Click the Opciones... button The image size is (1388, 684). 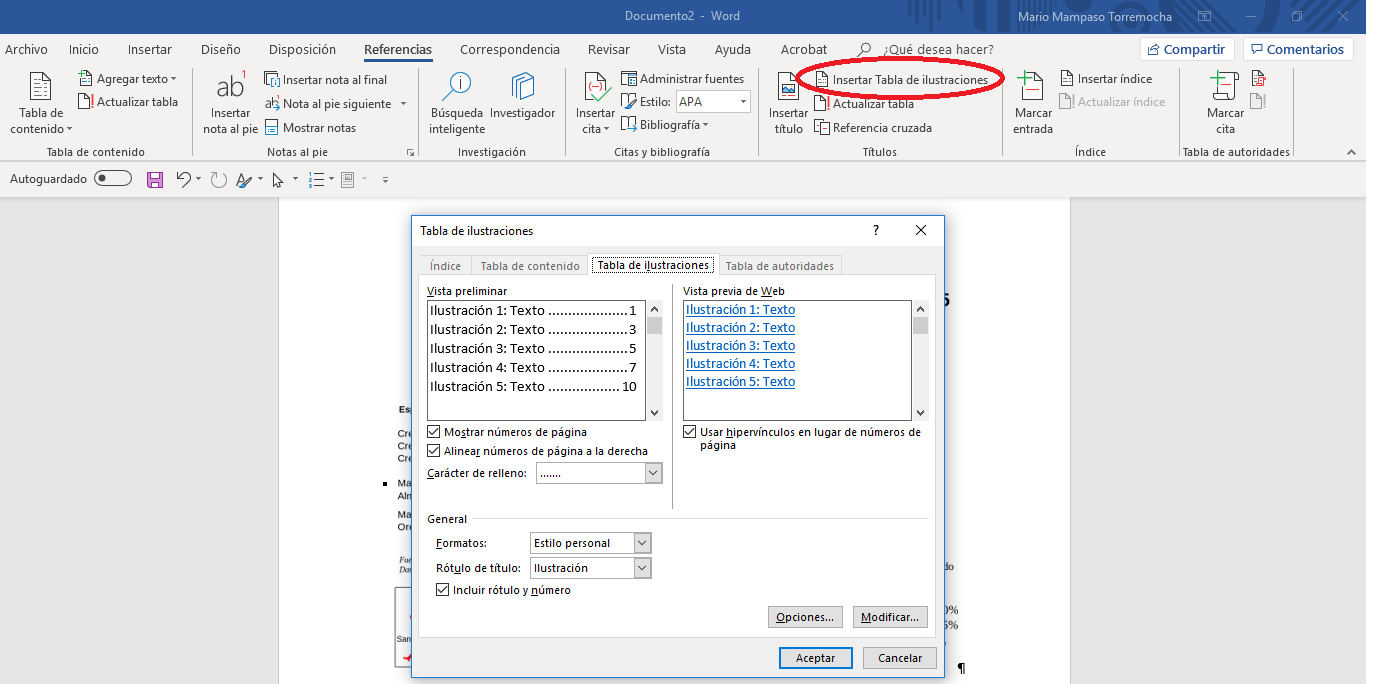805,617
